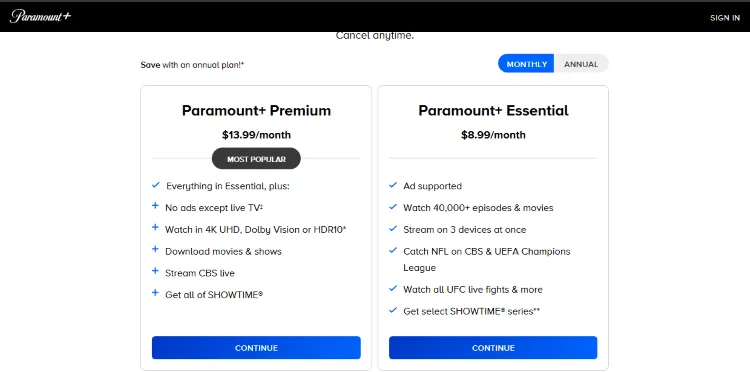Click plus icon beside Download movies & shows
This screenshot has width=750, height=372.
[155, 250]
